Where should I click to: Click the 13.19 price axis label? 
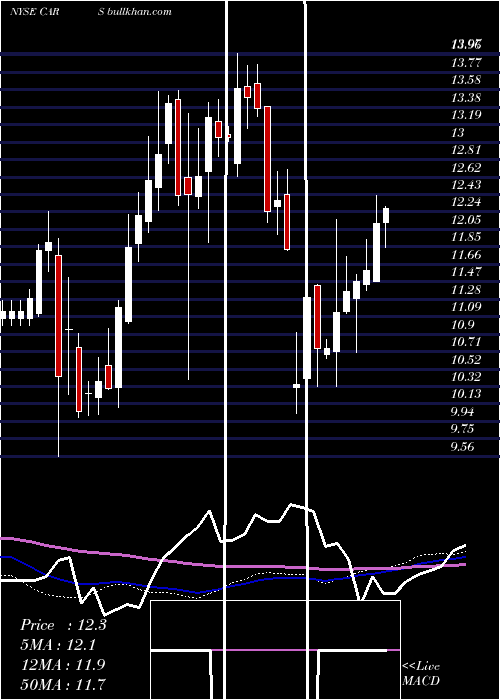[x=466, y=115]
